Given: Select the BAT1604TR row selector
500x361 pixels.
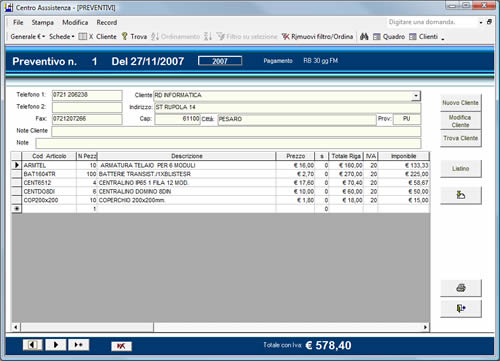Looking at the screenshot, I should 17,174.
